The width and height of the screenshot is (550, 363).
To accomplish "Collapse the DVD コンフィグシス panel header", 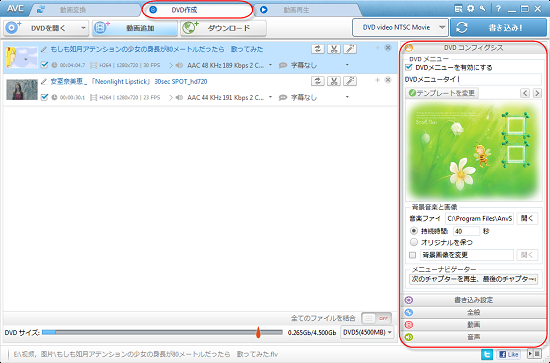I will click(473, 48).
